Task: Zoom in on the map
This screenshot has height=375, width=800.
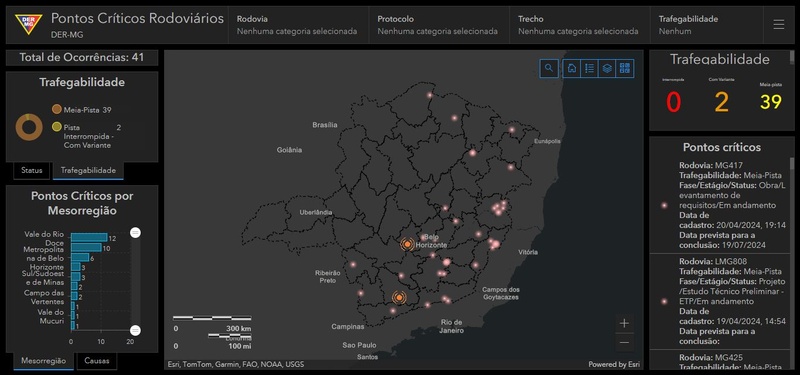Action: [x=624, y=323]
